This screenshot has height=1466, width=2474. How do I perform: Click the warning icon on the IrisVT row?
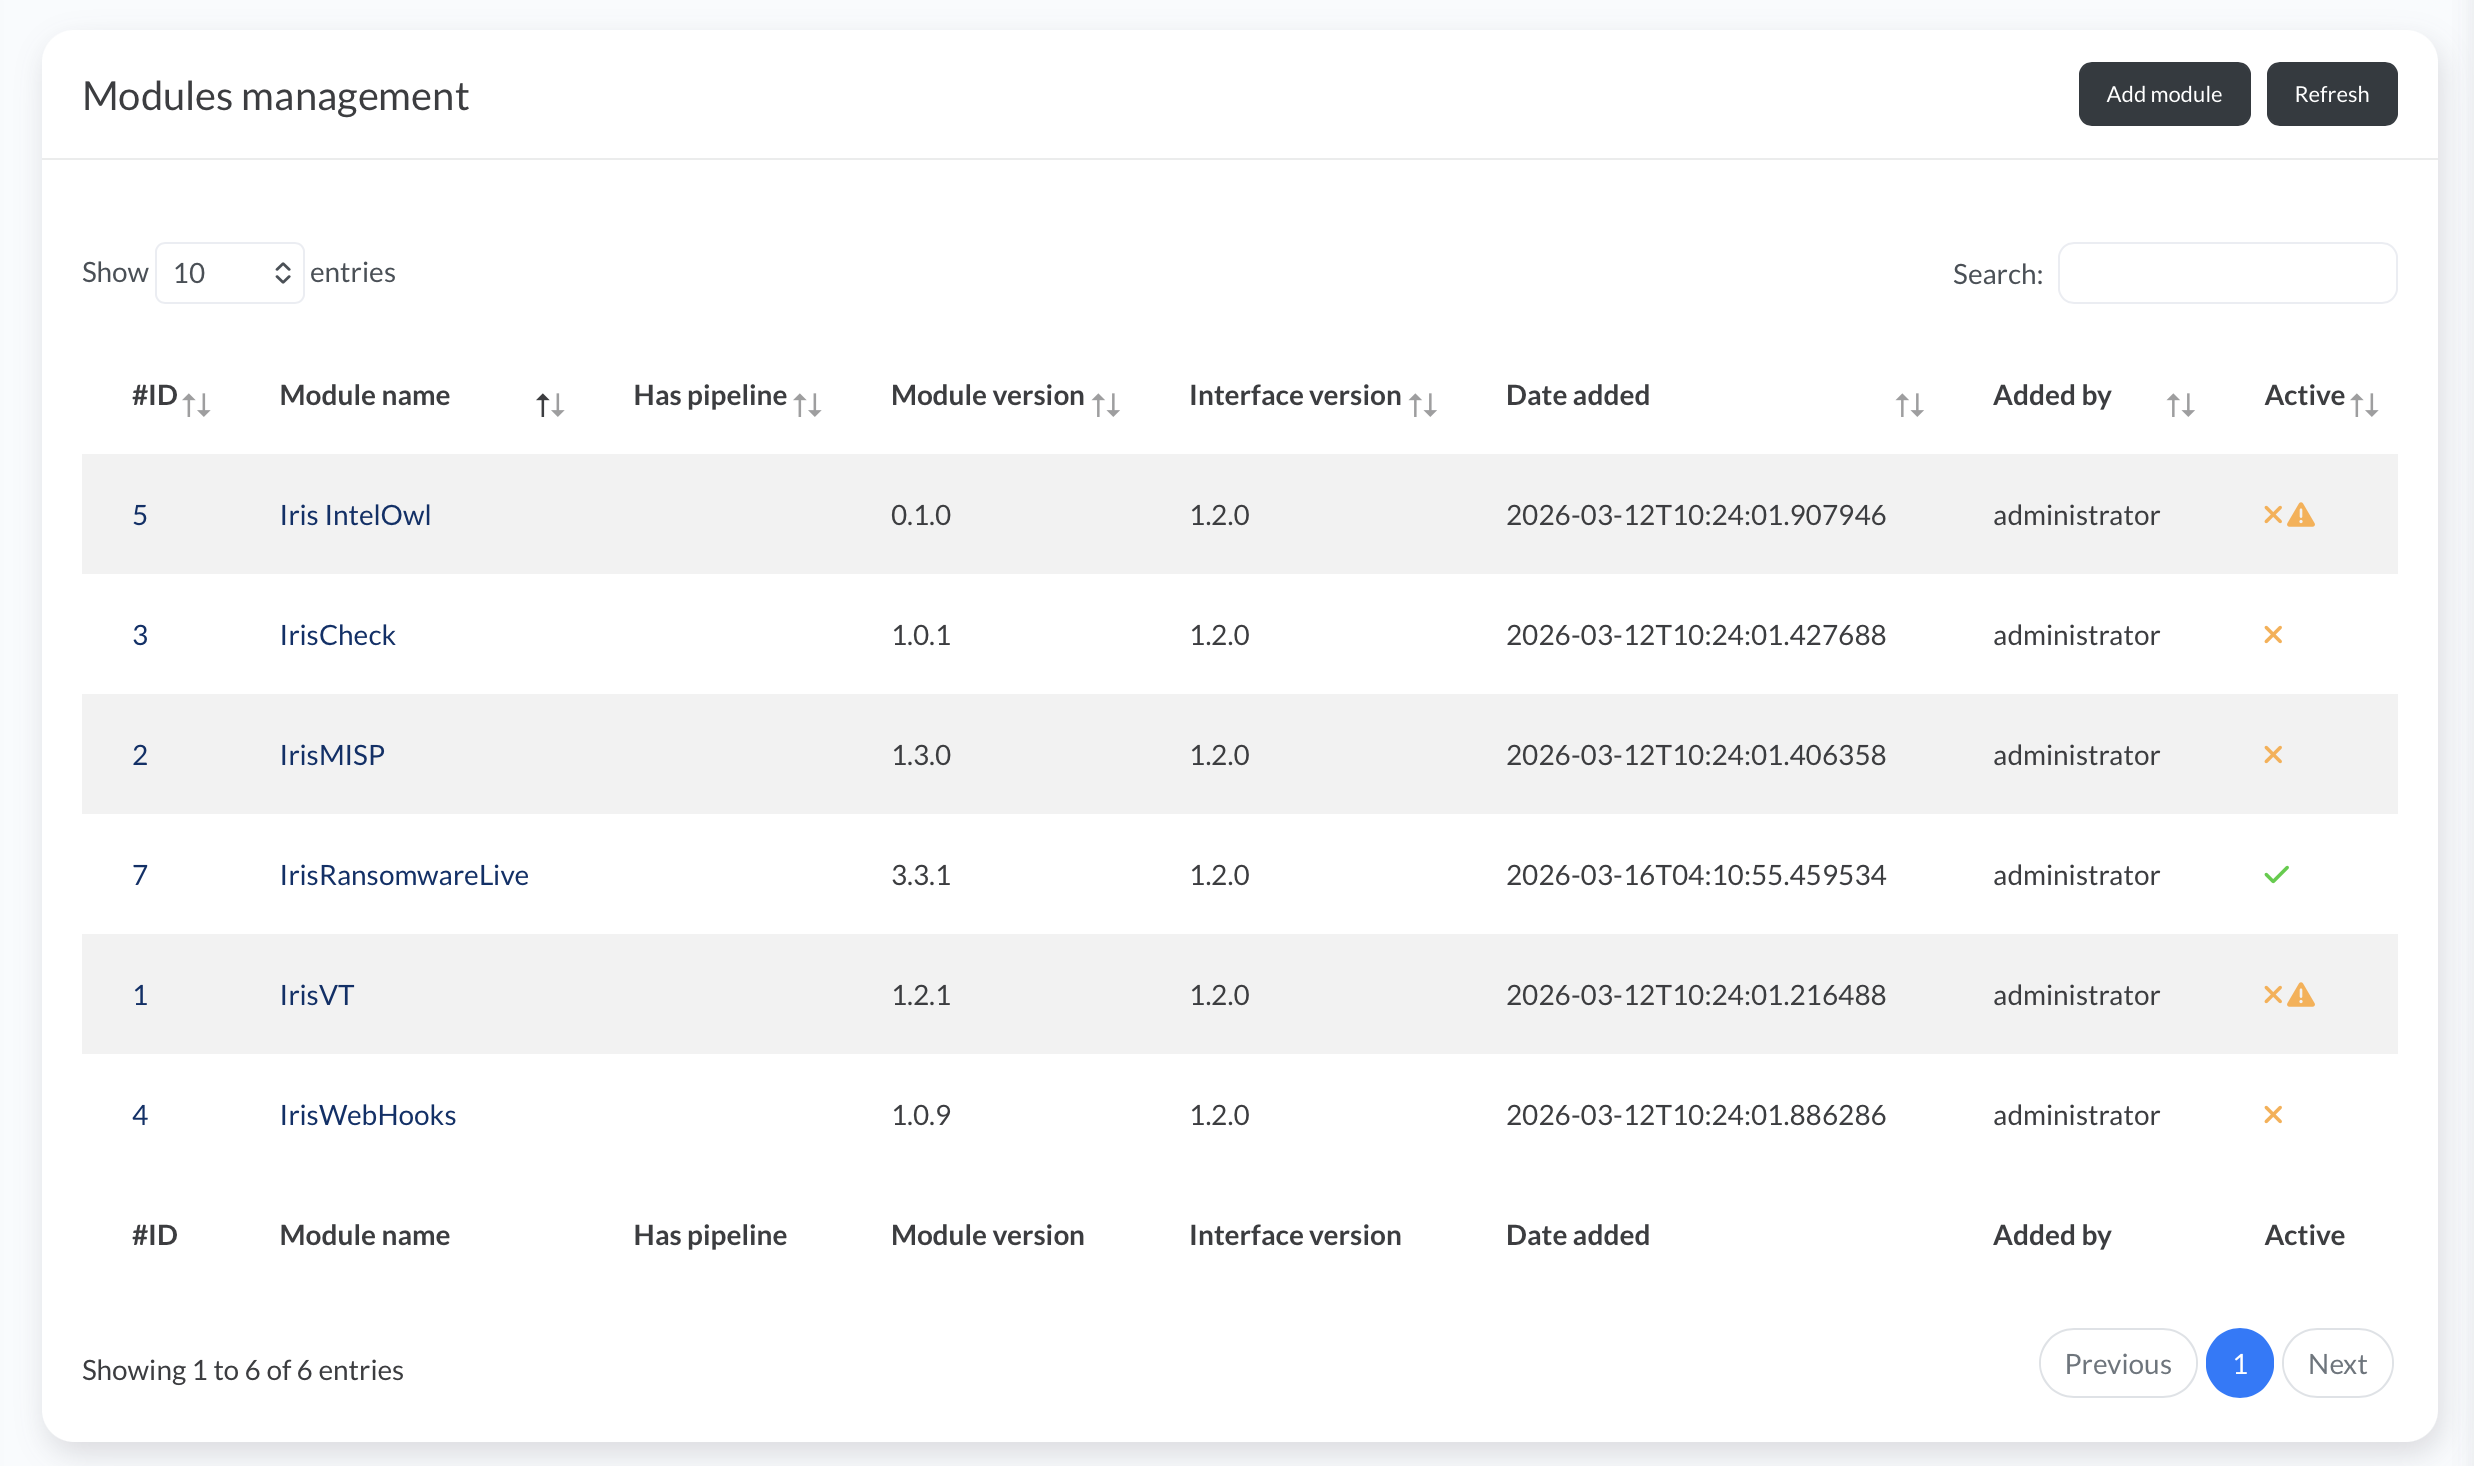2301,995
